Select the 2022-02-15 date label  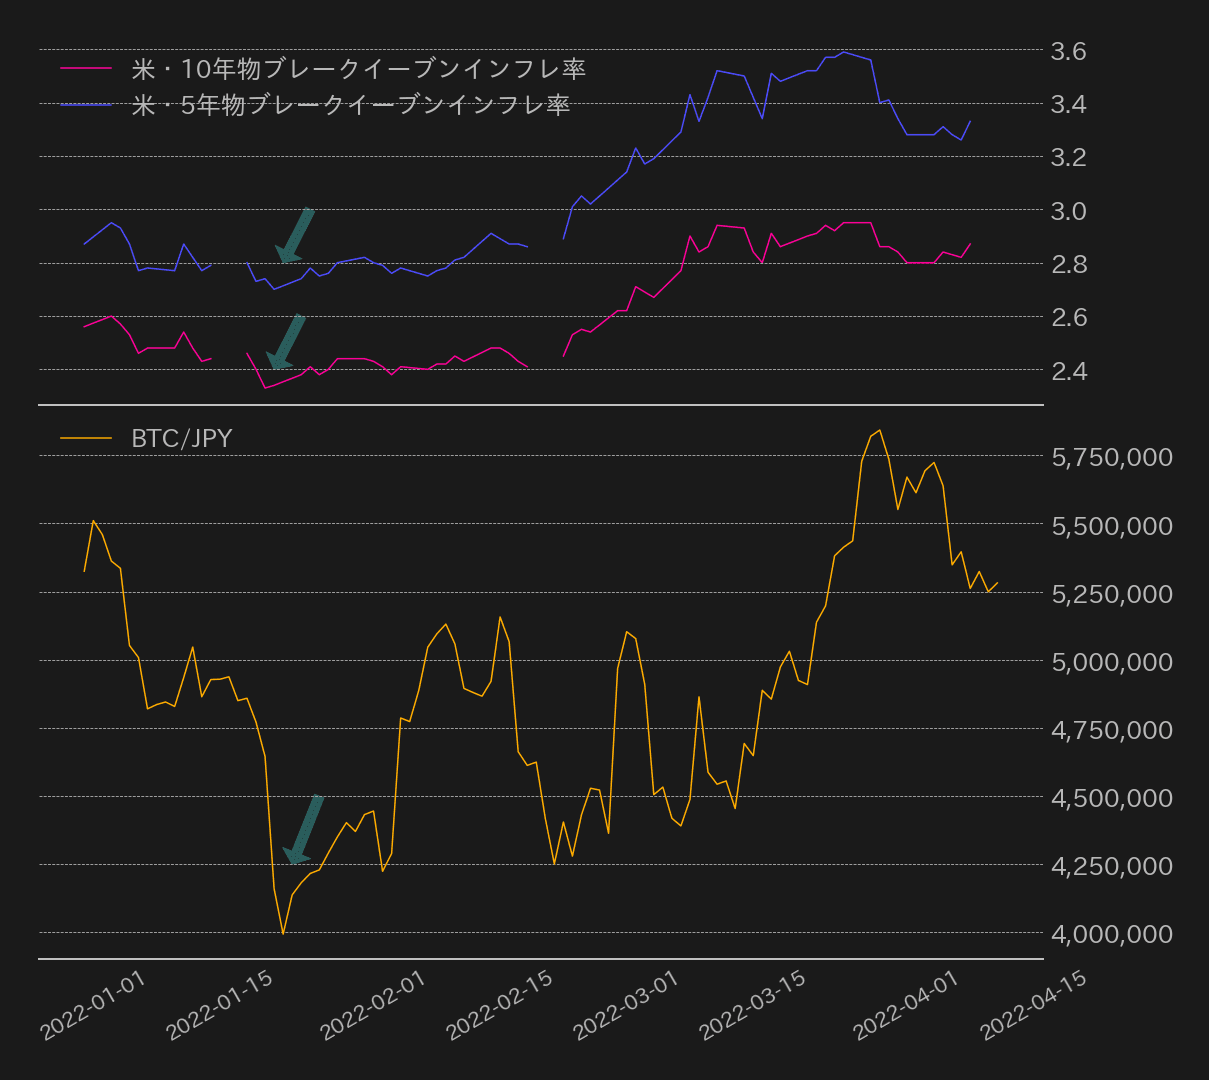pos(499,1006)
